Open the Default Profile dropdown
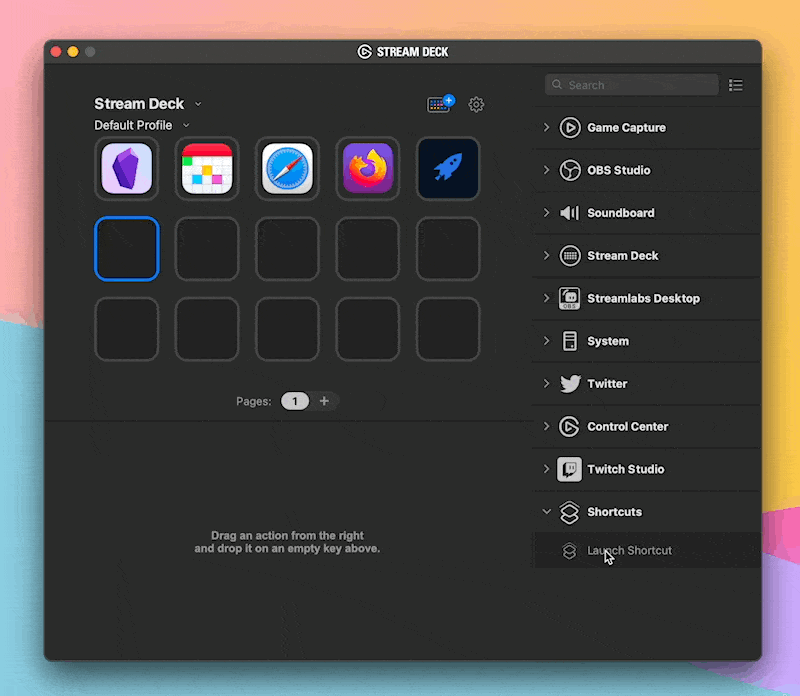This screenshot has width=800, height=696. pyautogui.click(x=186, y=126)
